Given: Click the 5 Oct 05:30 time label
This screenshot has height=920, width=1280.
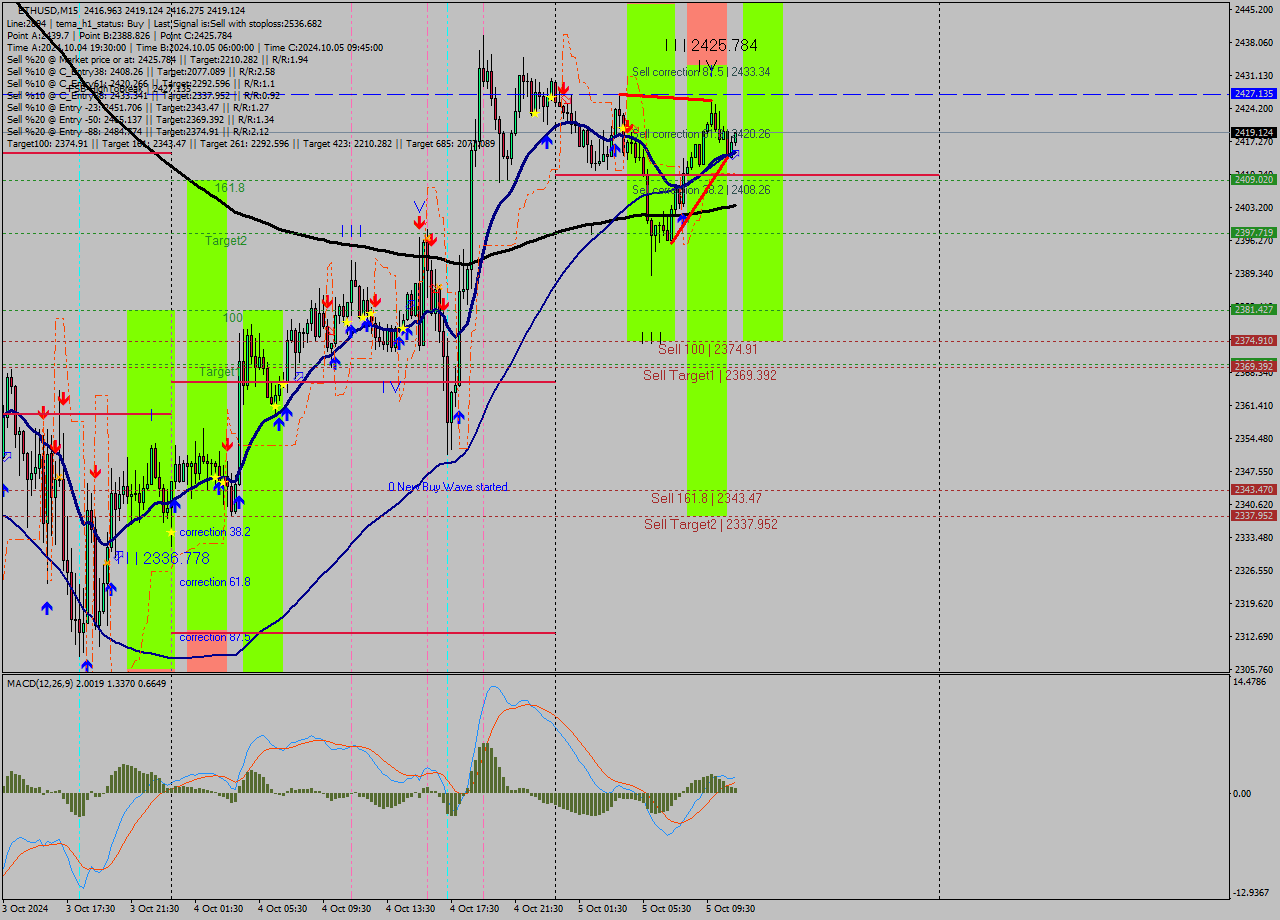Looking at the screenshot, I should [666, 909].
